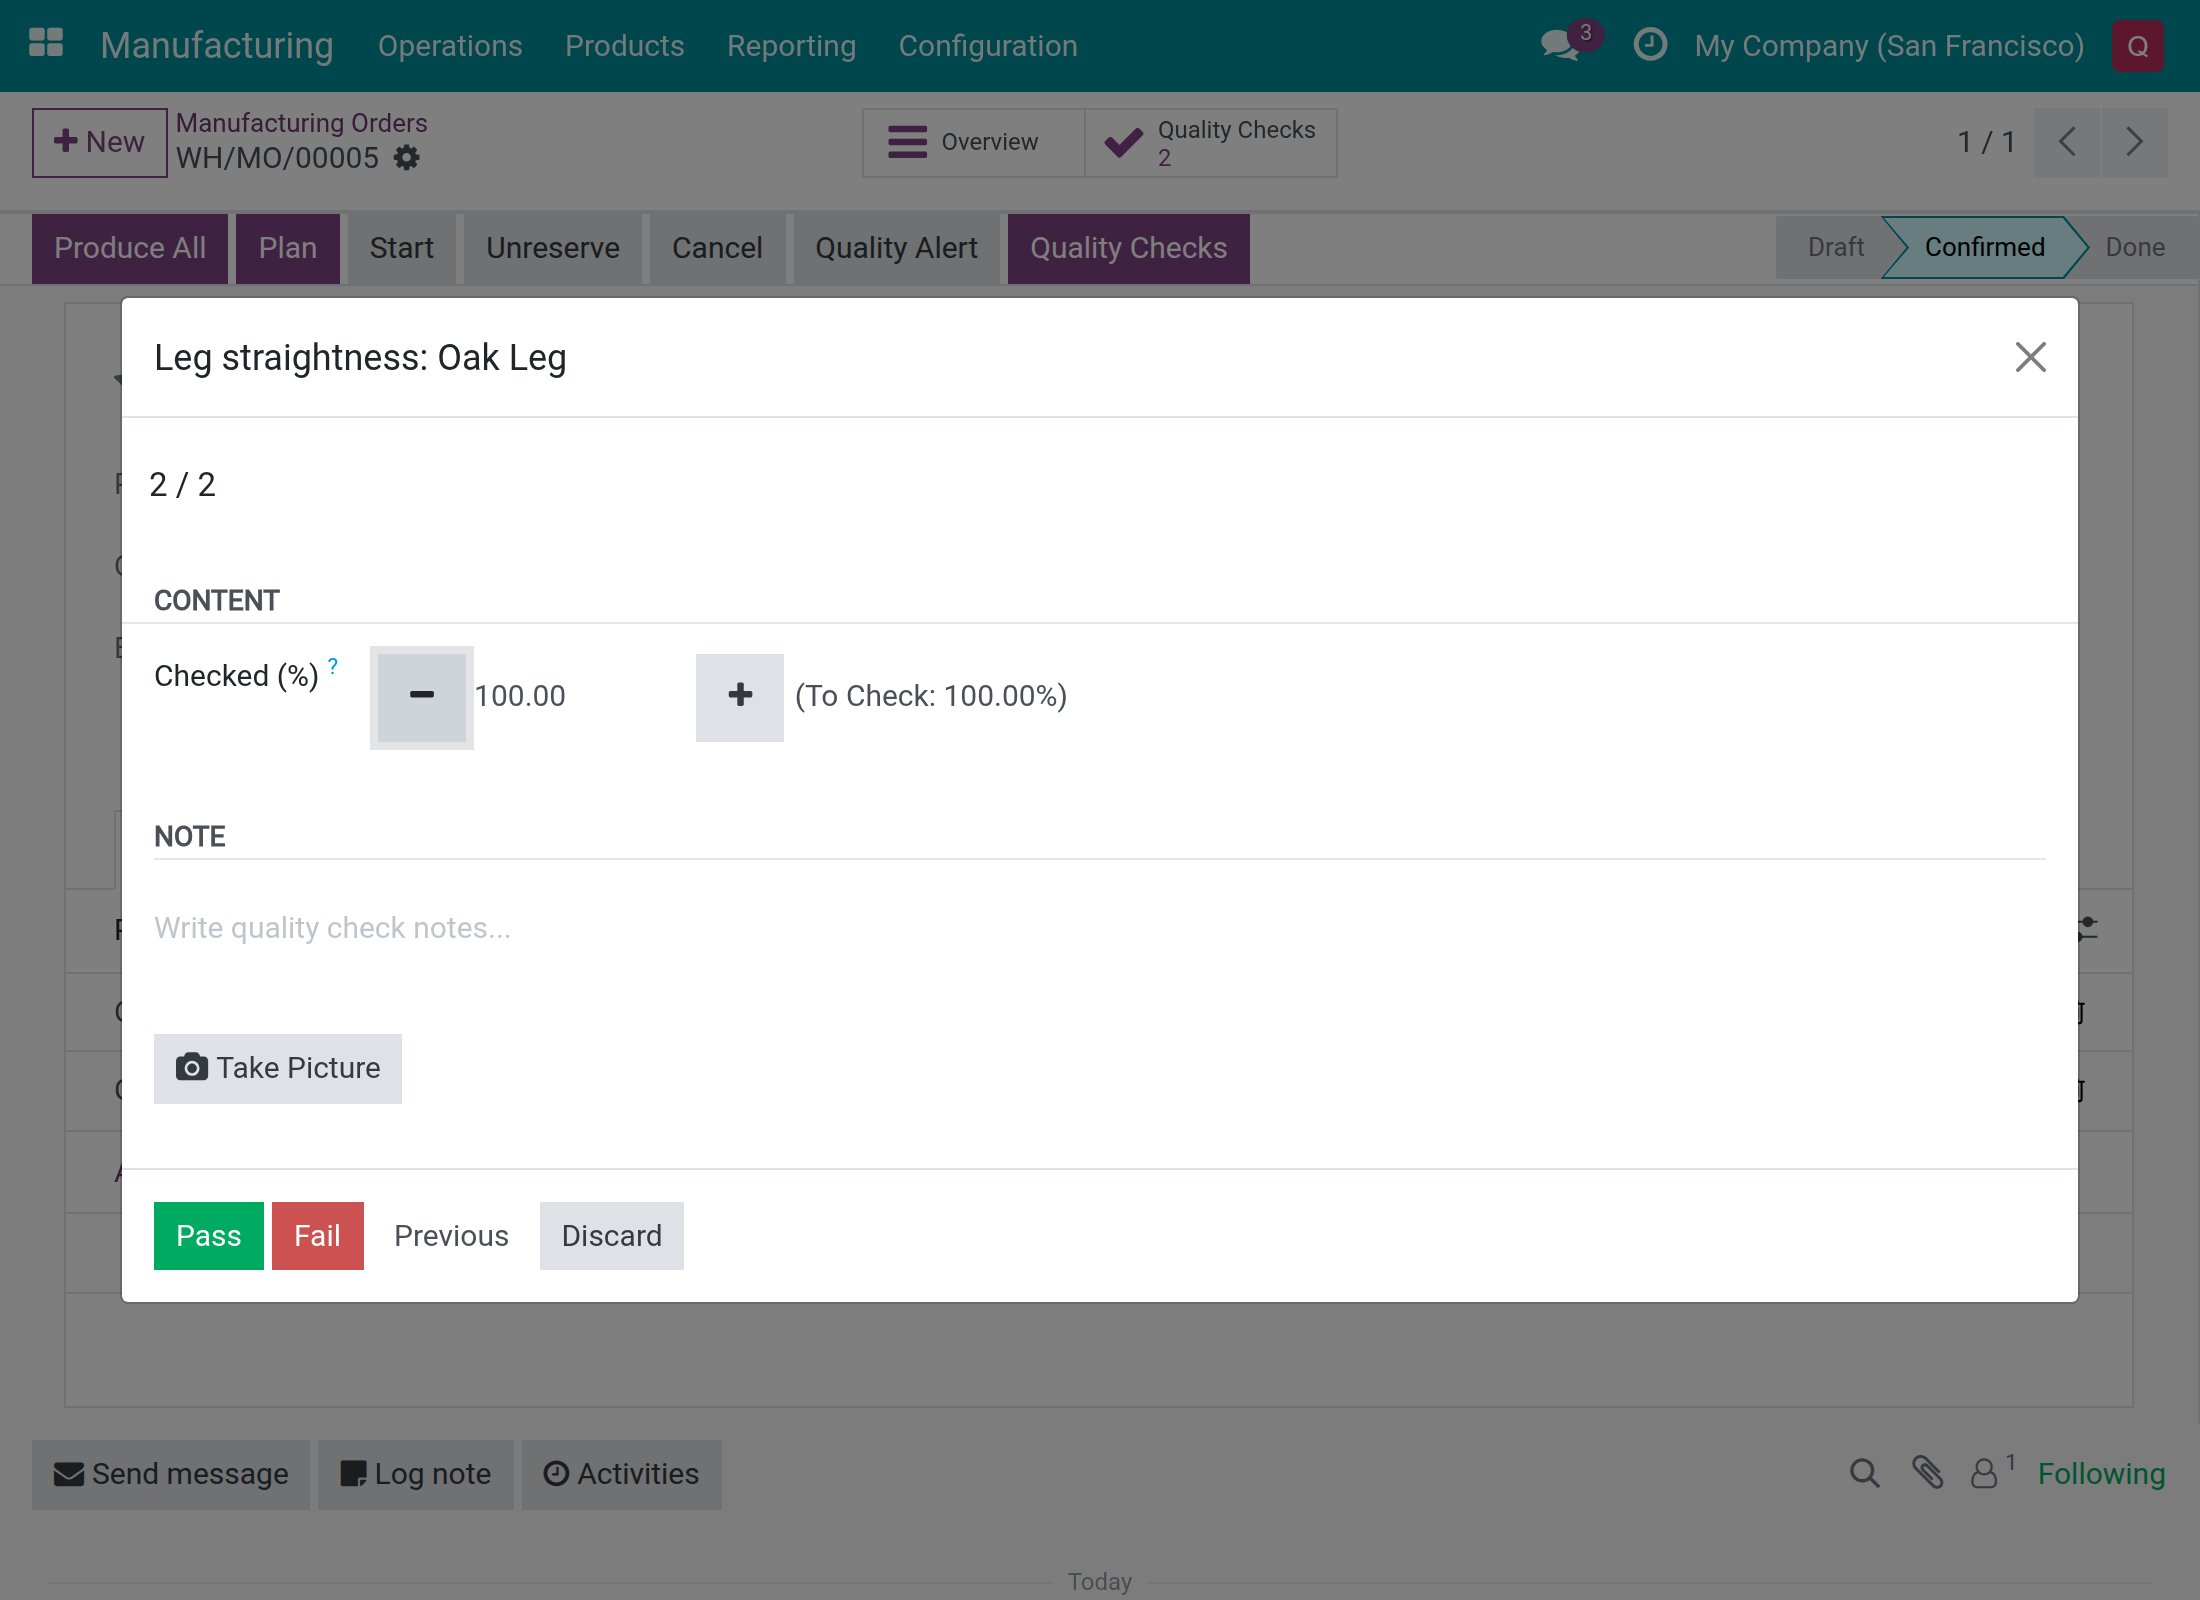Viewport: 2200px width, 1600px height.
Task: Click the Manufacturing app title
Action: click(217, 46)
